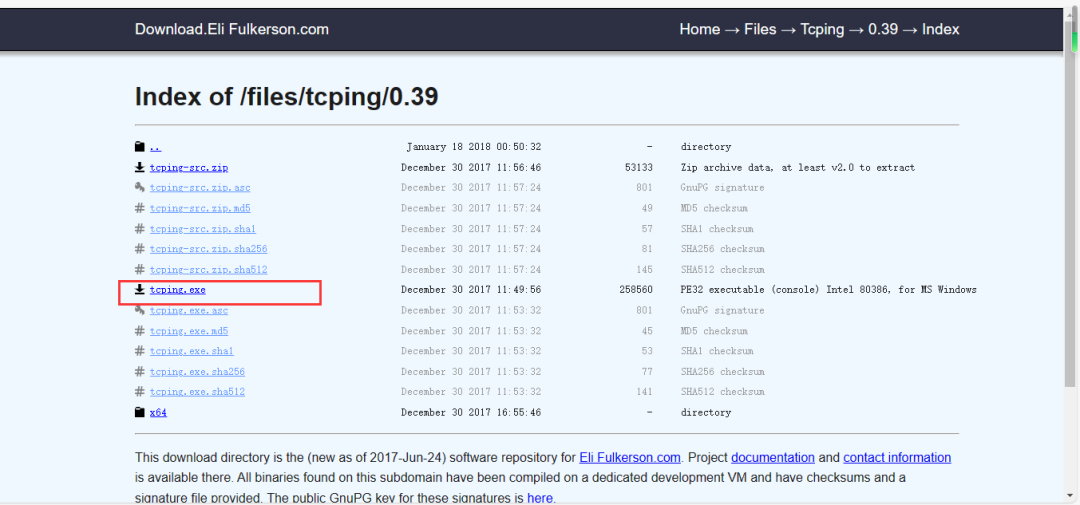Click the hash icon beside tcping-src.zip.md5
Viewport: 1080px width, 505px height.
(140, 208)
